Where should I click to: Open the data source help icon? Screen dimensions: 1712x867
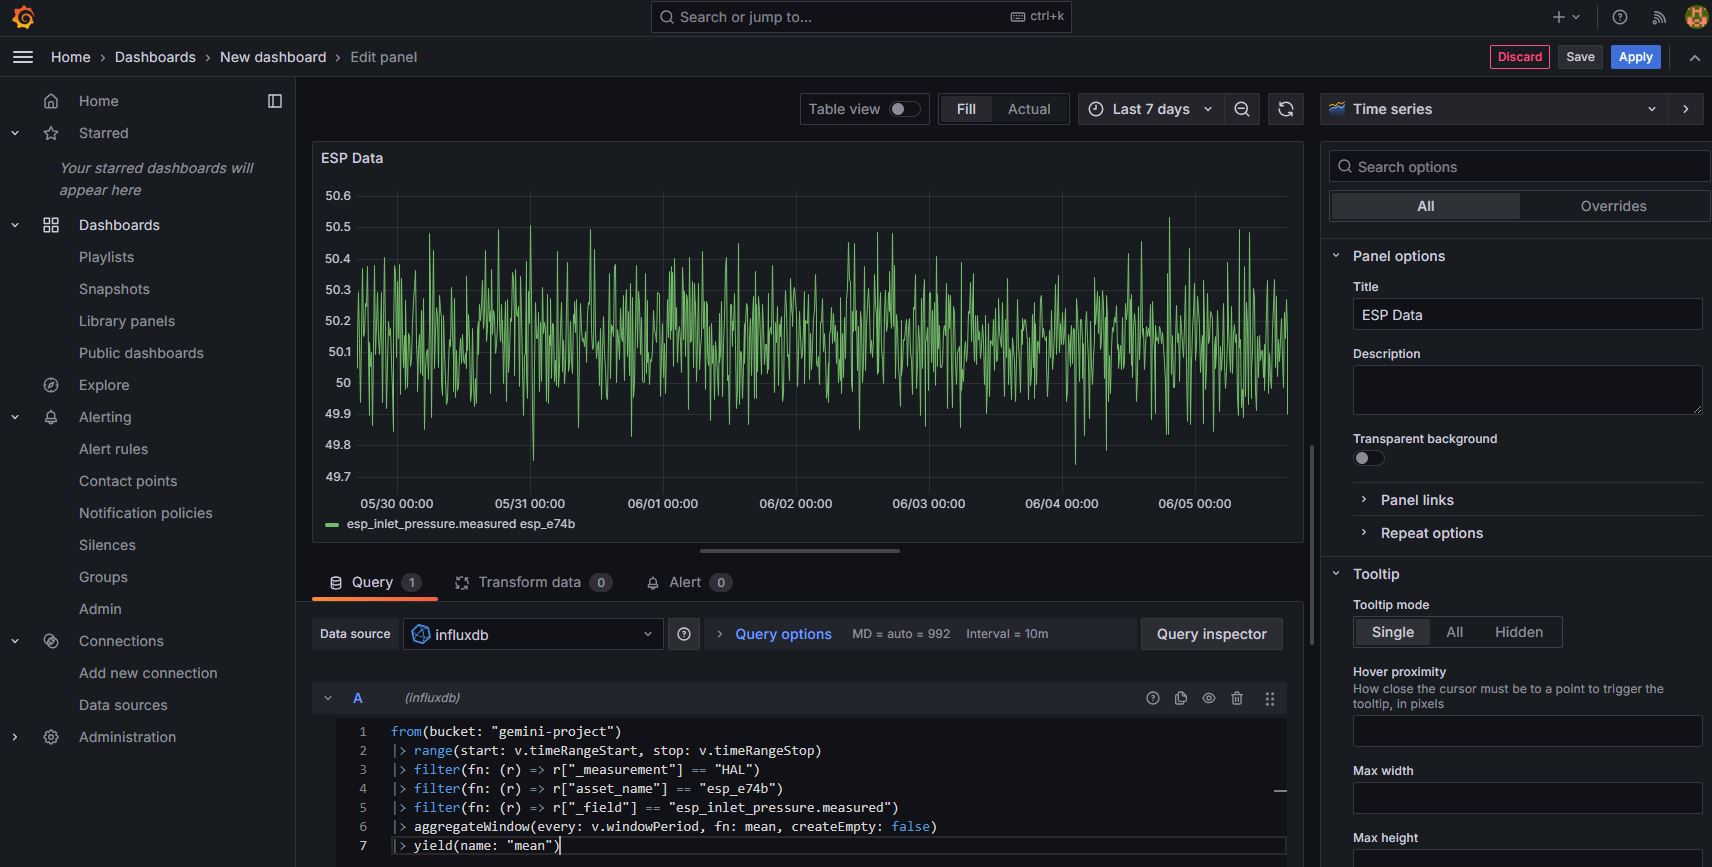(x=683, y=634)
